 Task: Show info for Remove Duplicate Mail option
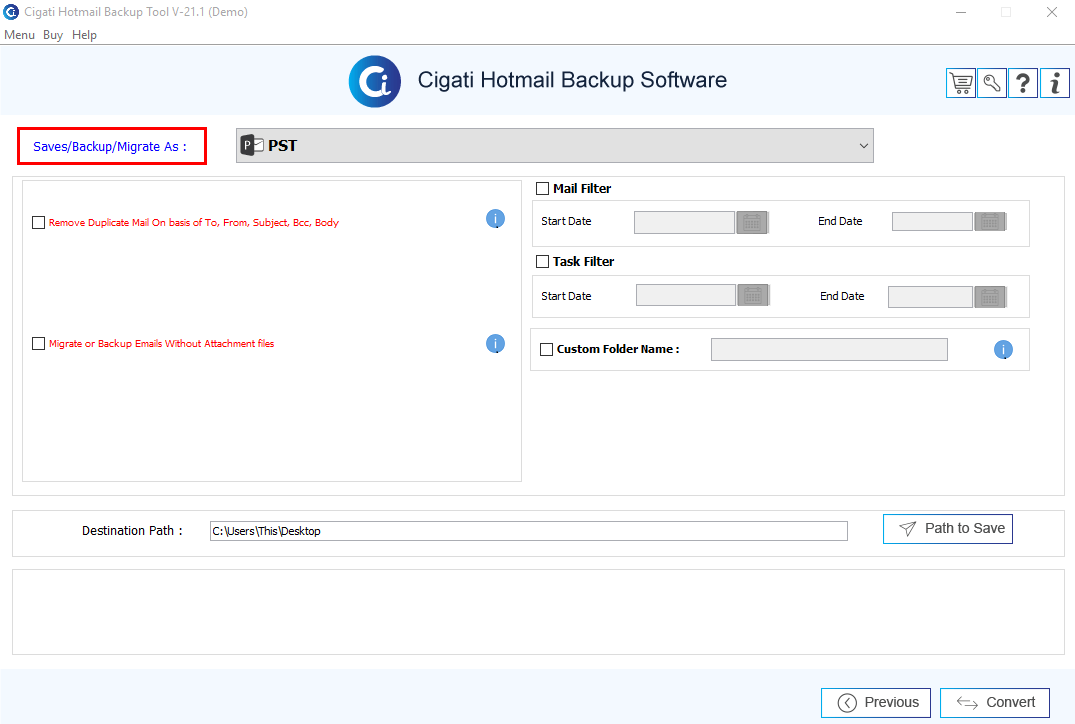point(495,219)
